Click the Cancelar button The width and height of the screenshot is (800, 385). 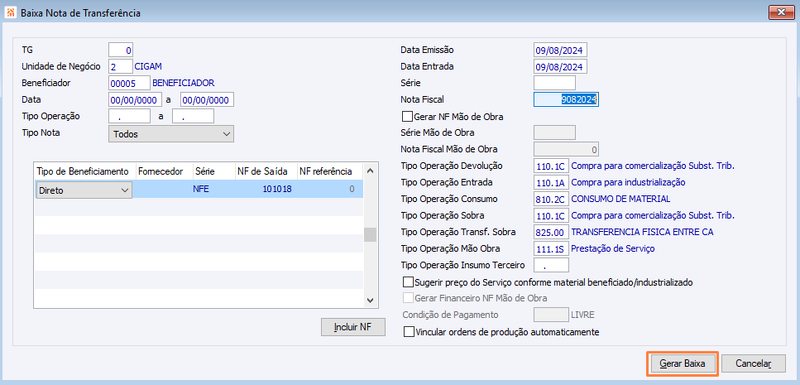click(x=753, y=364)
